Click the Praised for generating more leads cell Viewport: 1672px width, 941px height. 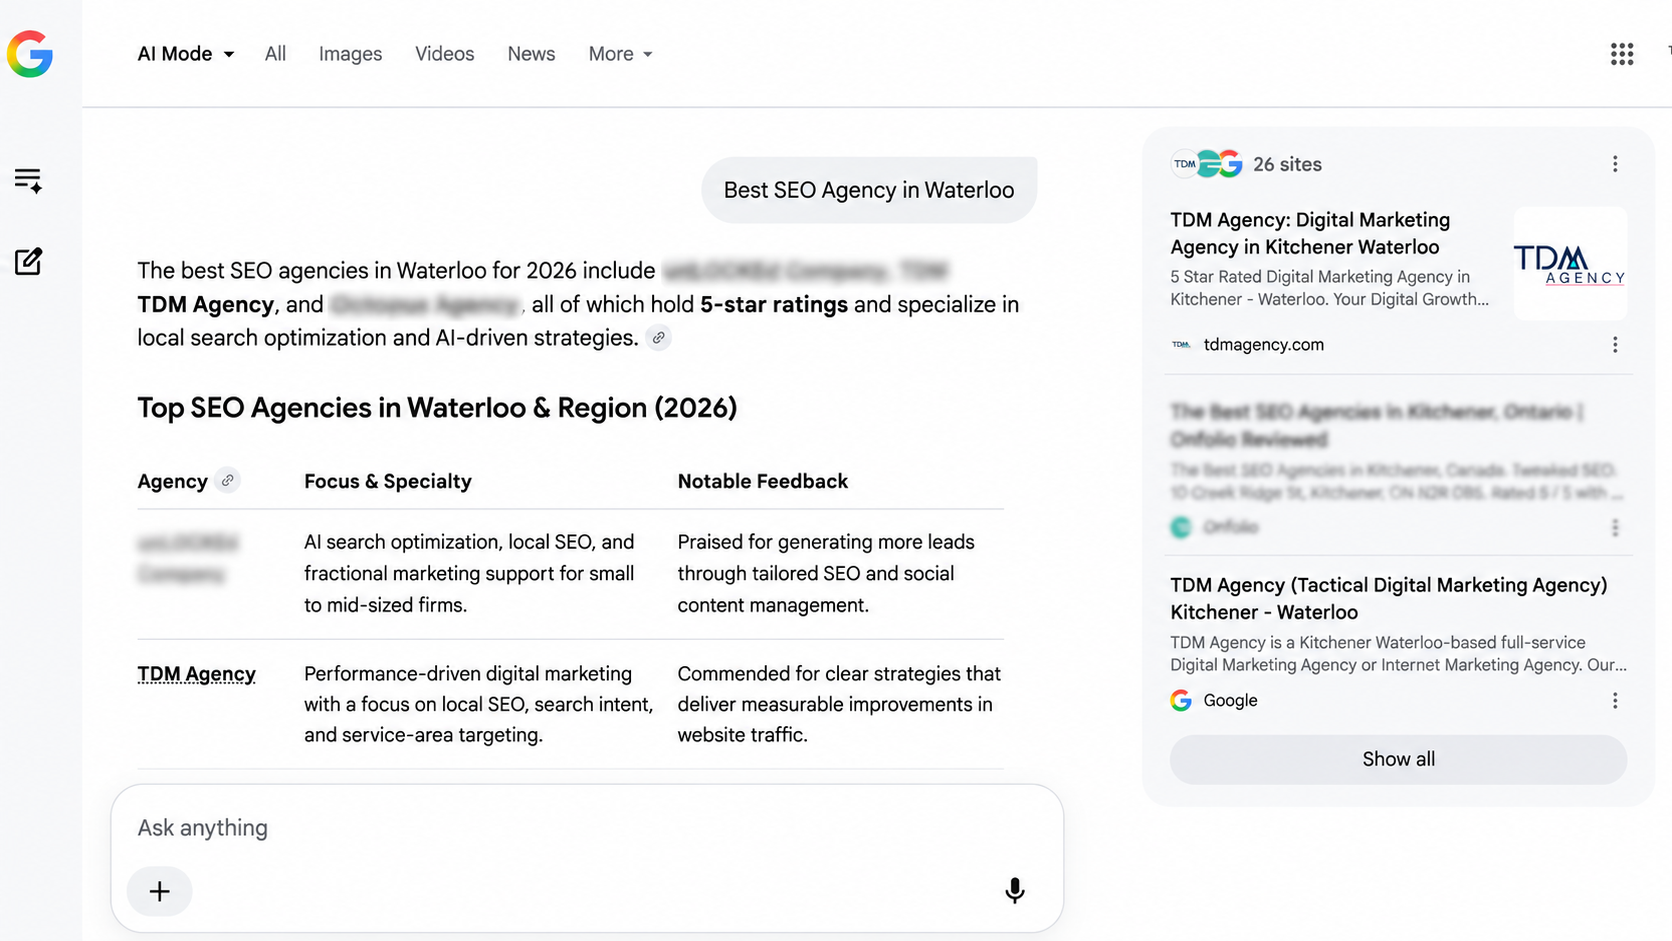(826, 573)
